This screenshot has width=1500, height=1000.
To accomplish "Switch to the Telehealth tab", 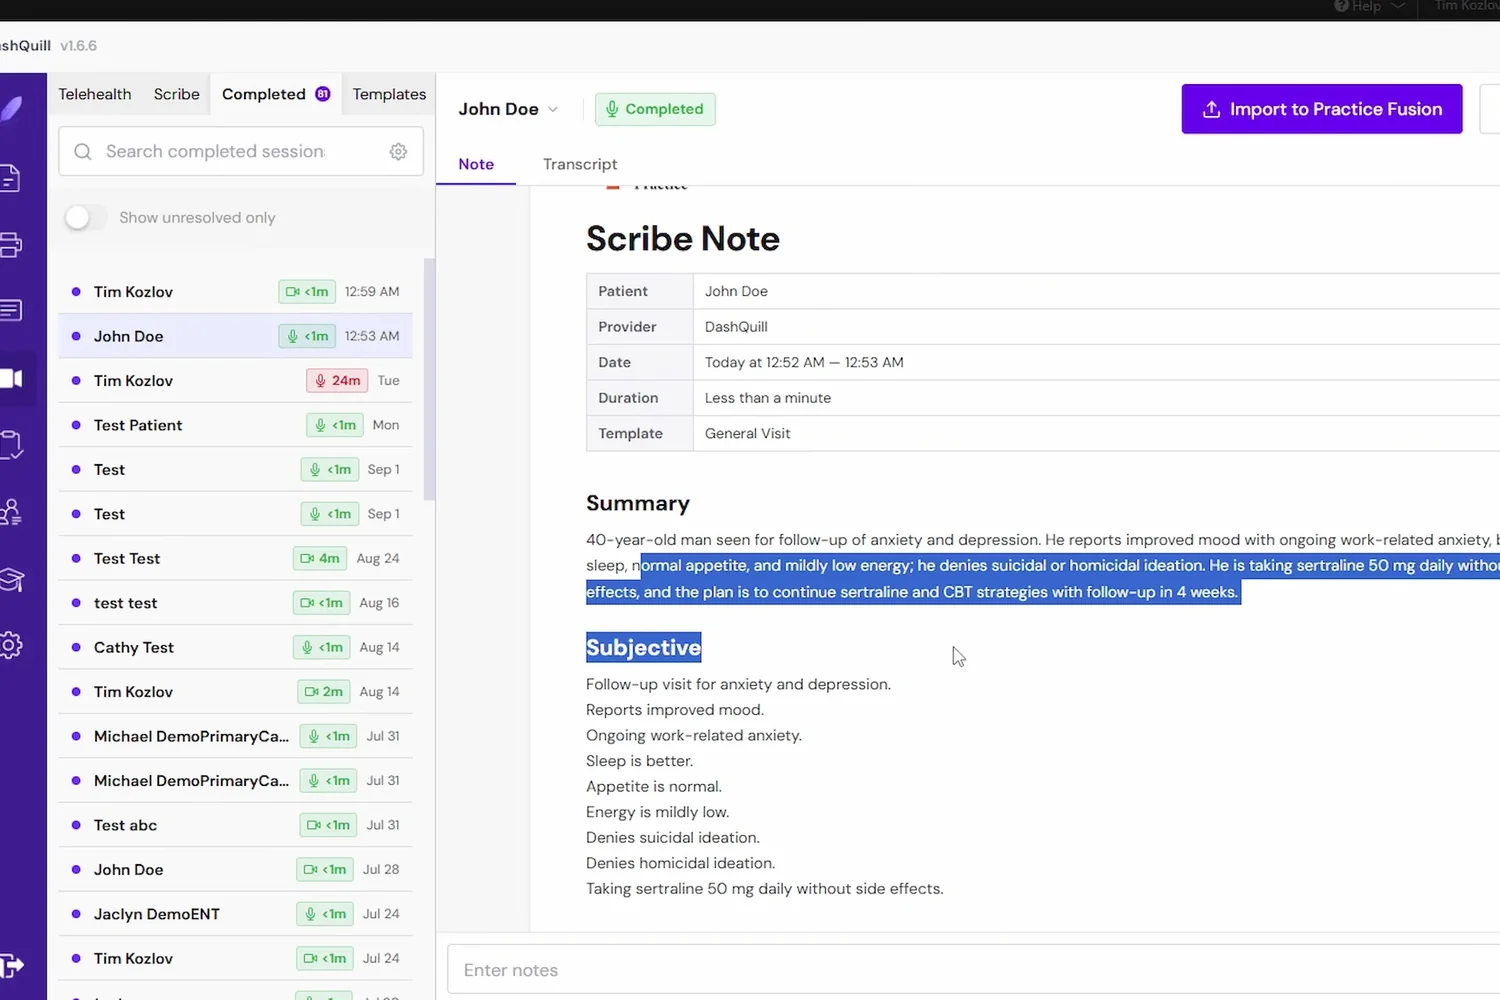I will pos(95,94).
